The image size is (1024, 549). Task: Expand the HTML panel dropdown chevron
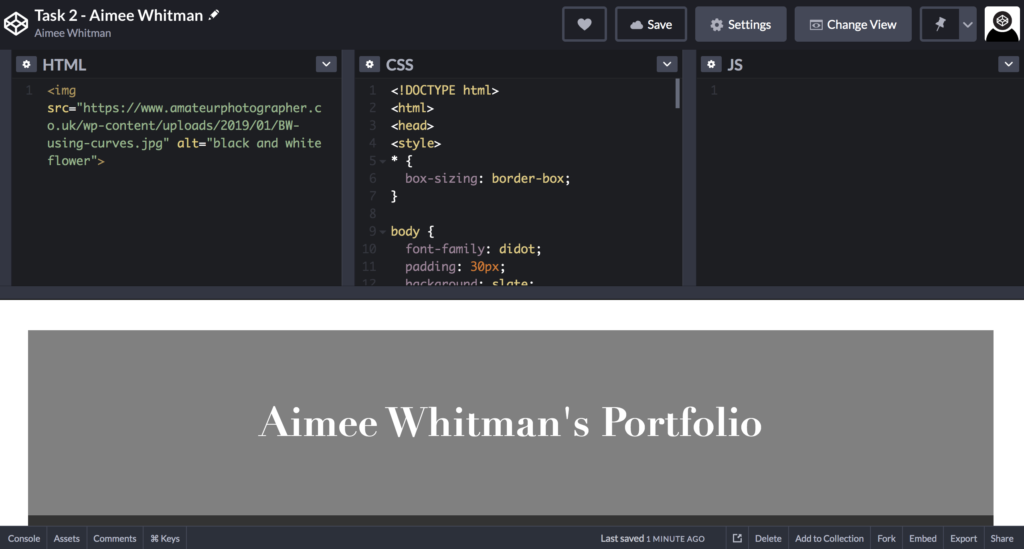[x=326, y=64]
